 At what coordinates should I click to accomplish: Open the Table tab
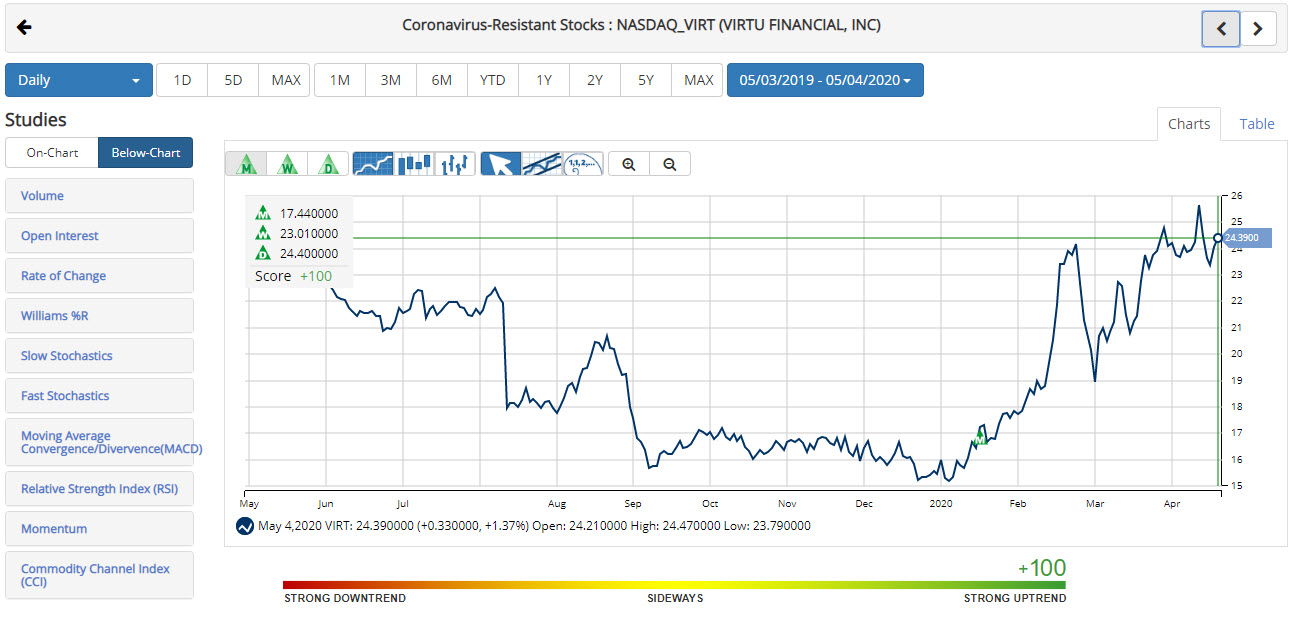point(1257,124)
